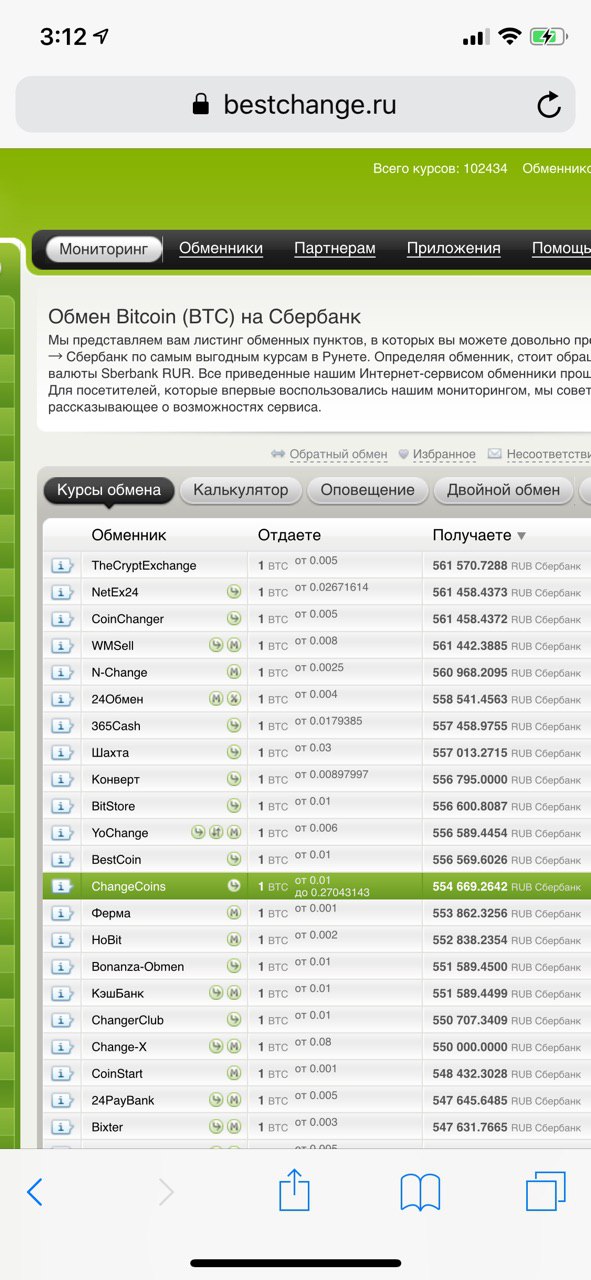Open Safari bookmarks book icon
The height and width of the screenshot is (1280, 591).
click(420, 1192)
